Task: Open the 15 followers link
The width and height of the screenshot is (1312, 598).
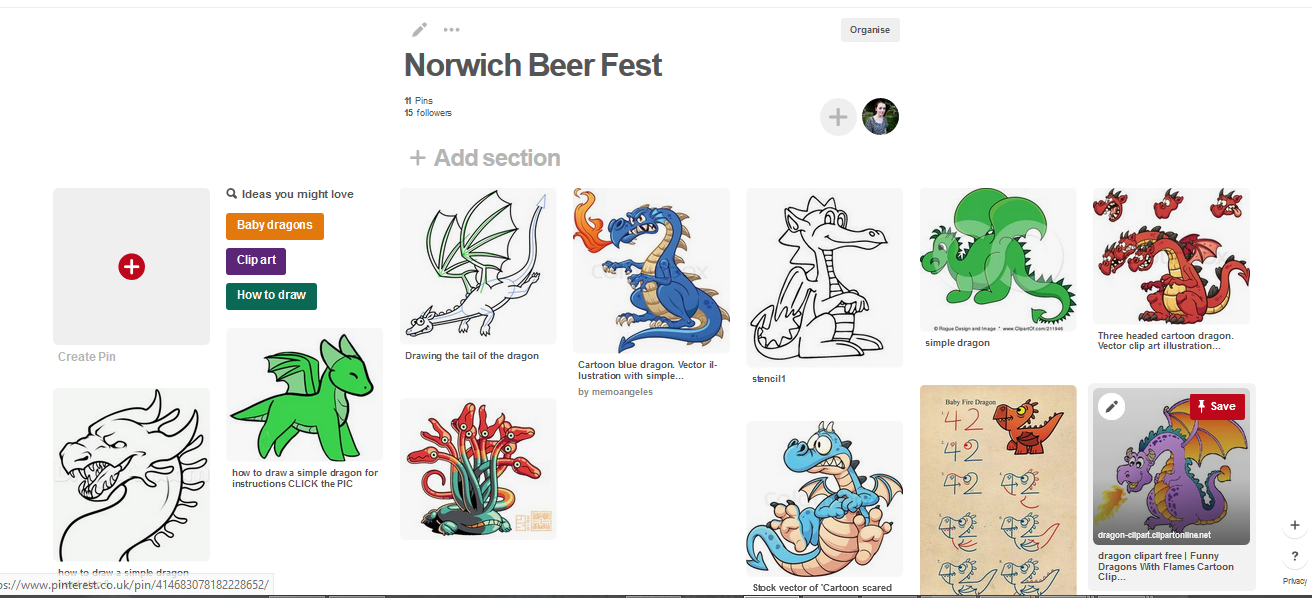Action: pos(428,113)
